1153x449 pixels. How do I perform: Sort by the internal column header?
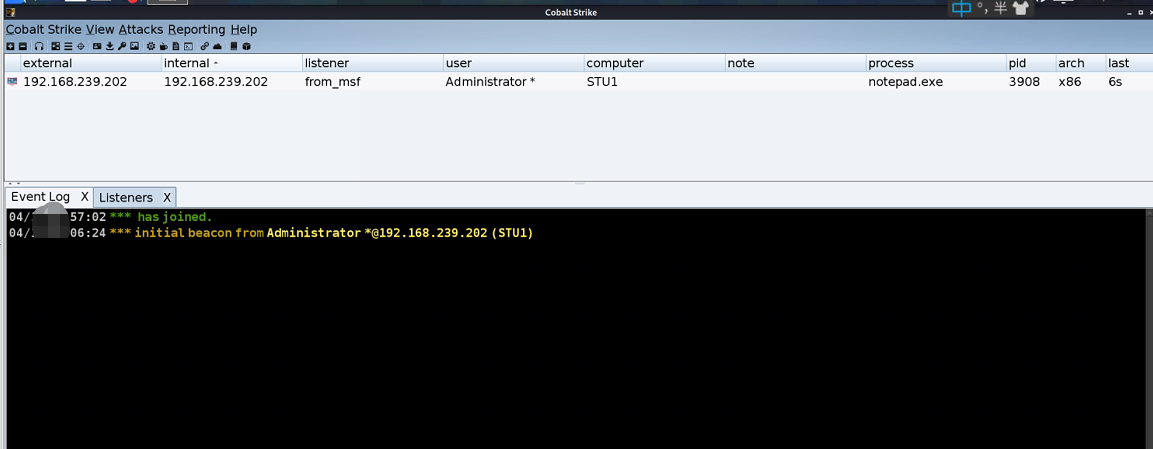[232, 63]
